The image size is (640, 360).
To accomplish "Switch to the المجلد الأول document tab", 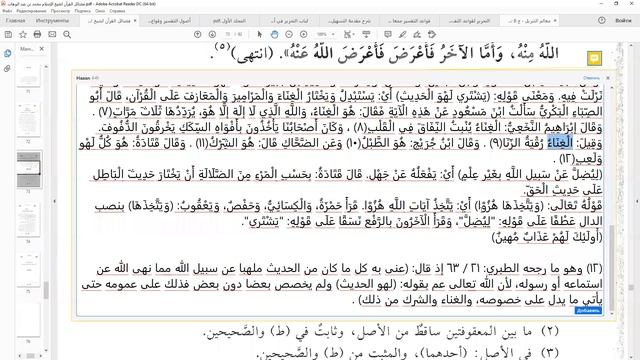I will click(x=229, y=21).
